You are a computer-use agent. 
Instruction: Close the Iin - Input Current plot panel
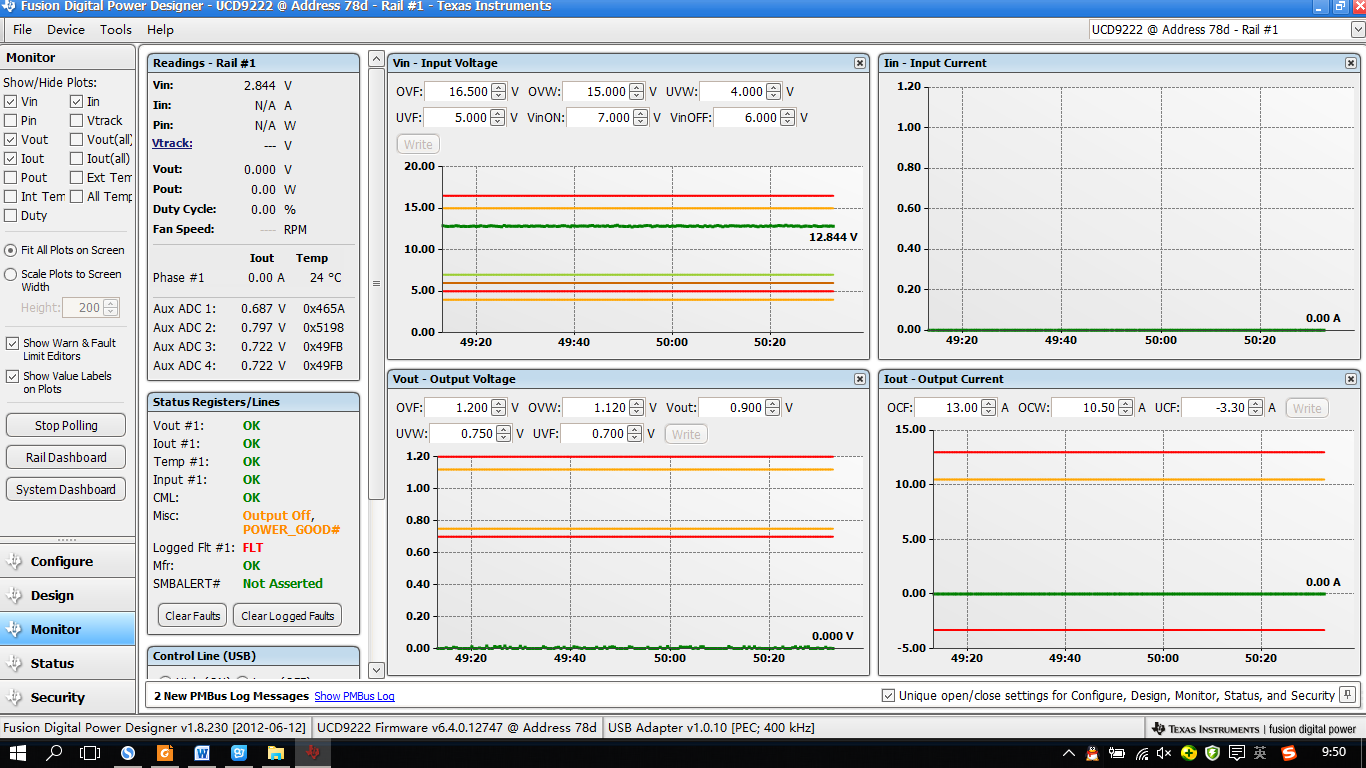(1351, 63)
